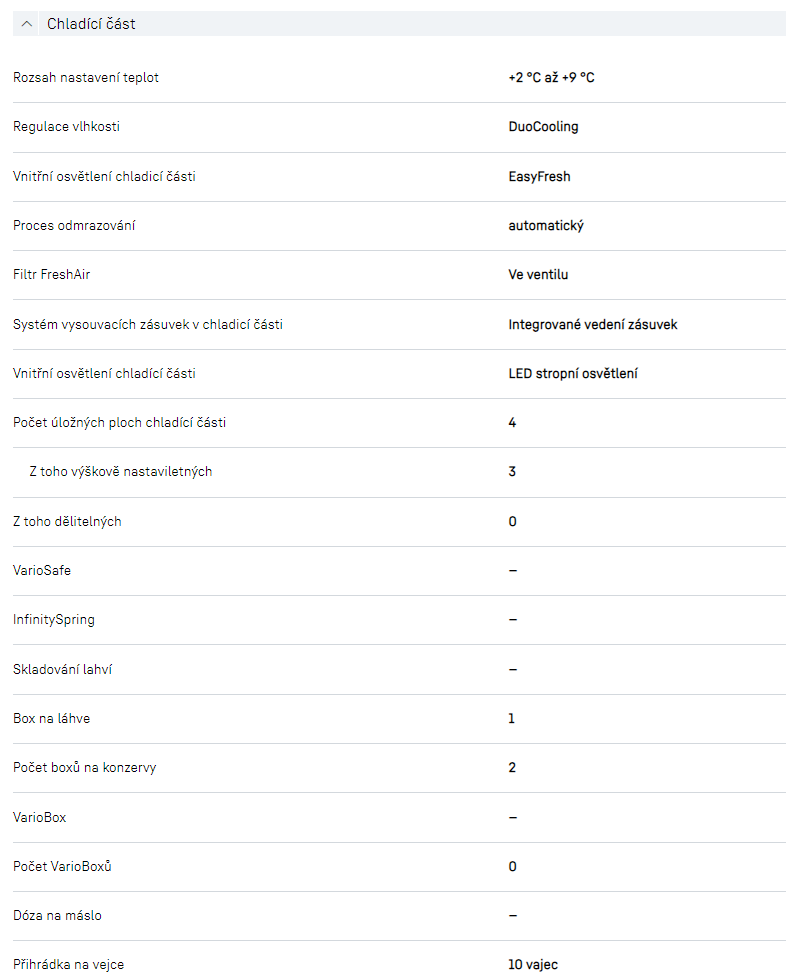Viewport: 786px width, 977px height.
Task: Click the VarioSafe row label
Action: coord(42,571)
